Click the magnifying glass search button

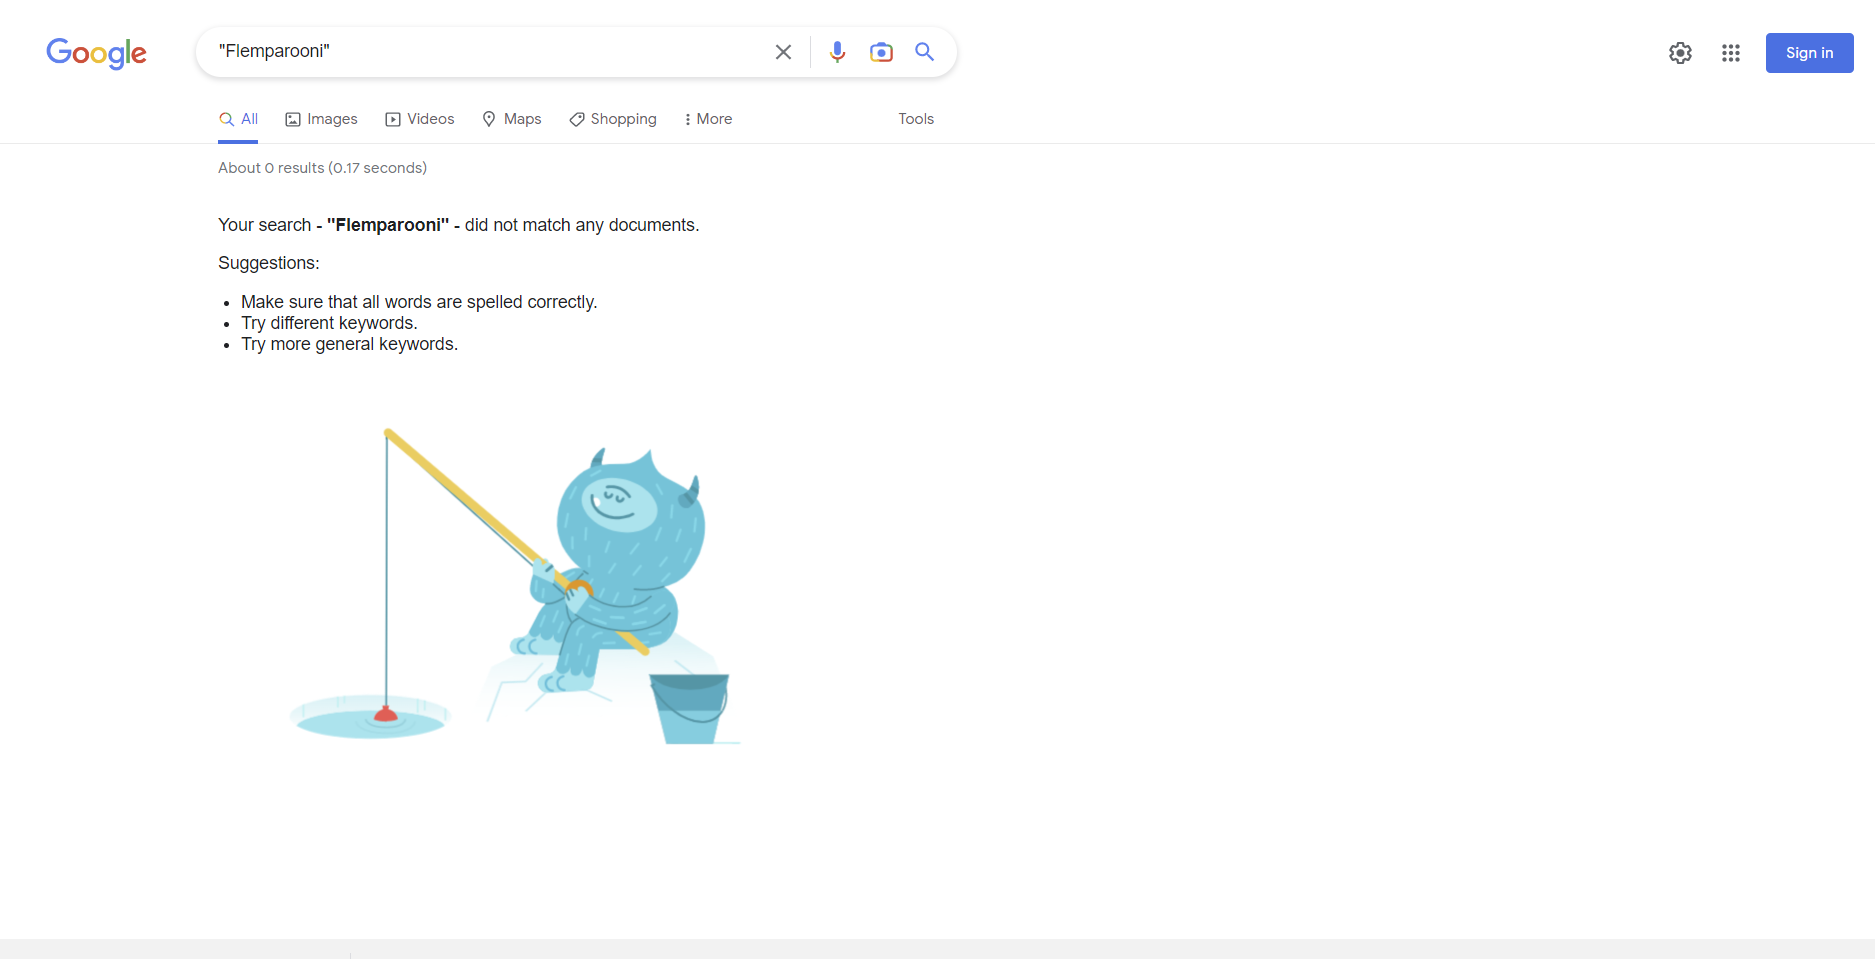[x=925, y=52]
